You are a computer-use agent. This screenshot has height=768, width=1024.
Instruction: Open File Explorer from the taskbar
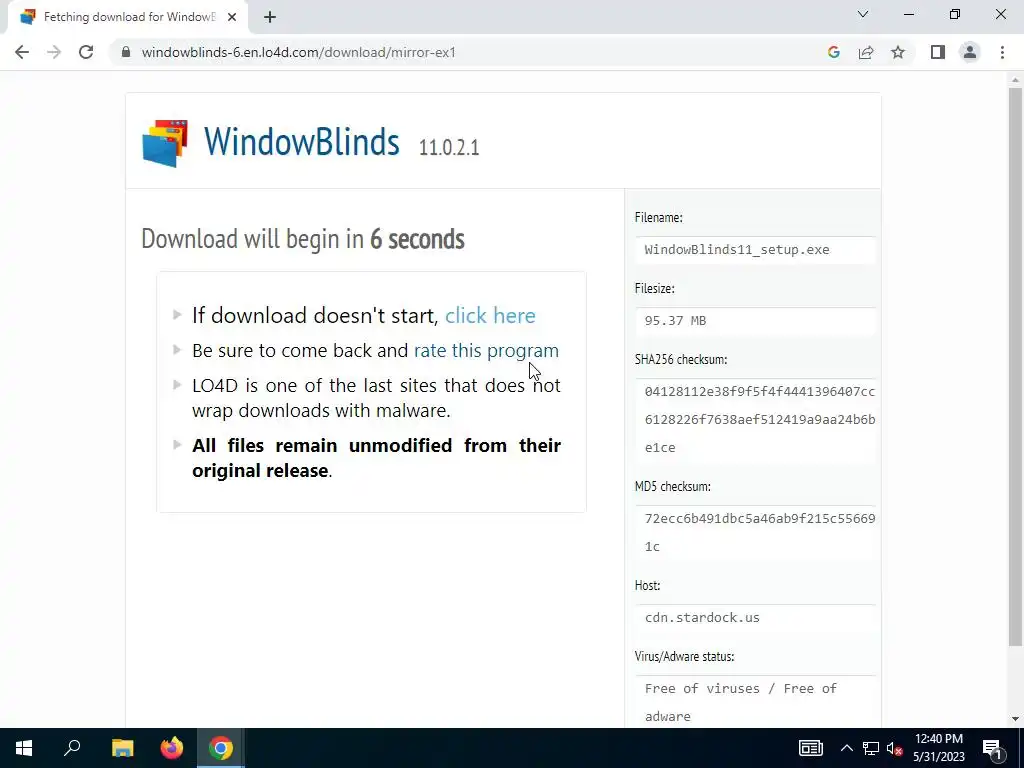pyautogui.click(x=122, y=748)
